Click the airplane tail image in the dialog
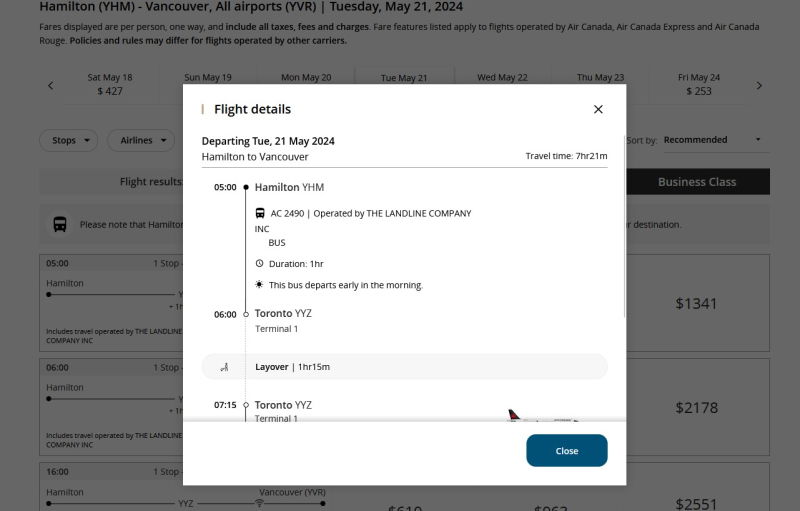This screenshot has width=800, height=511. tap(516, 415)
